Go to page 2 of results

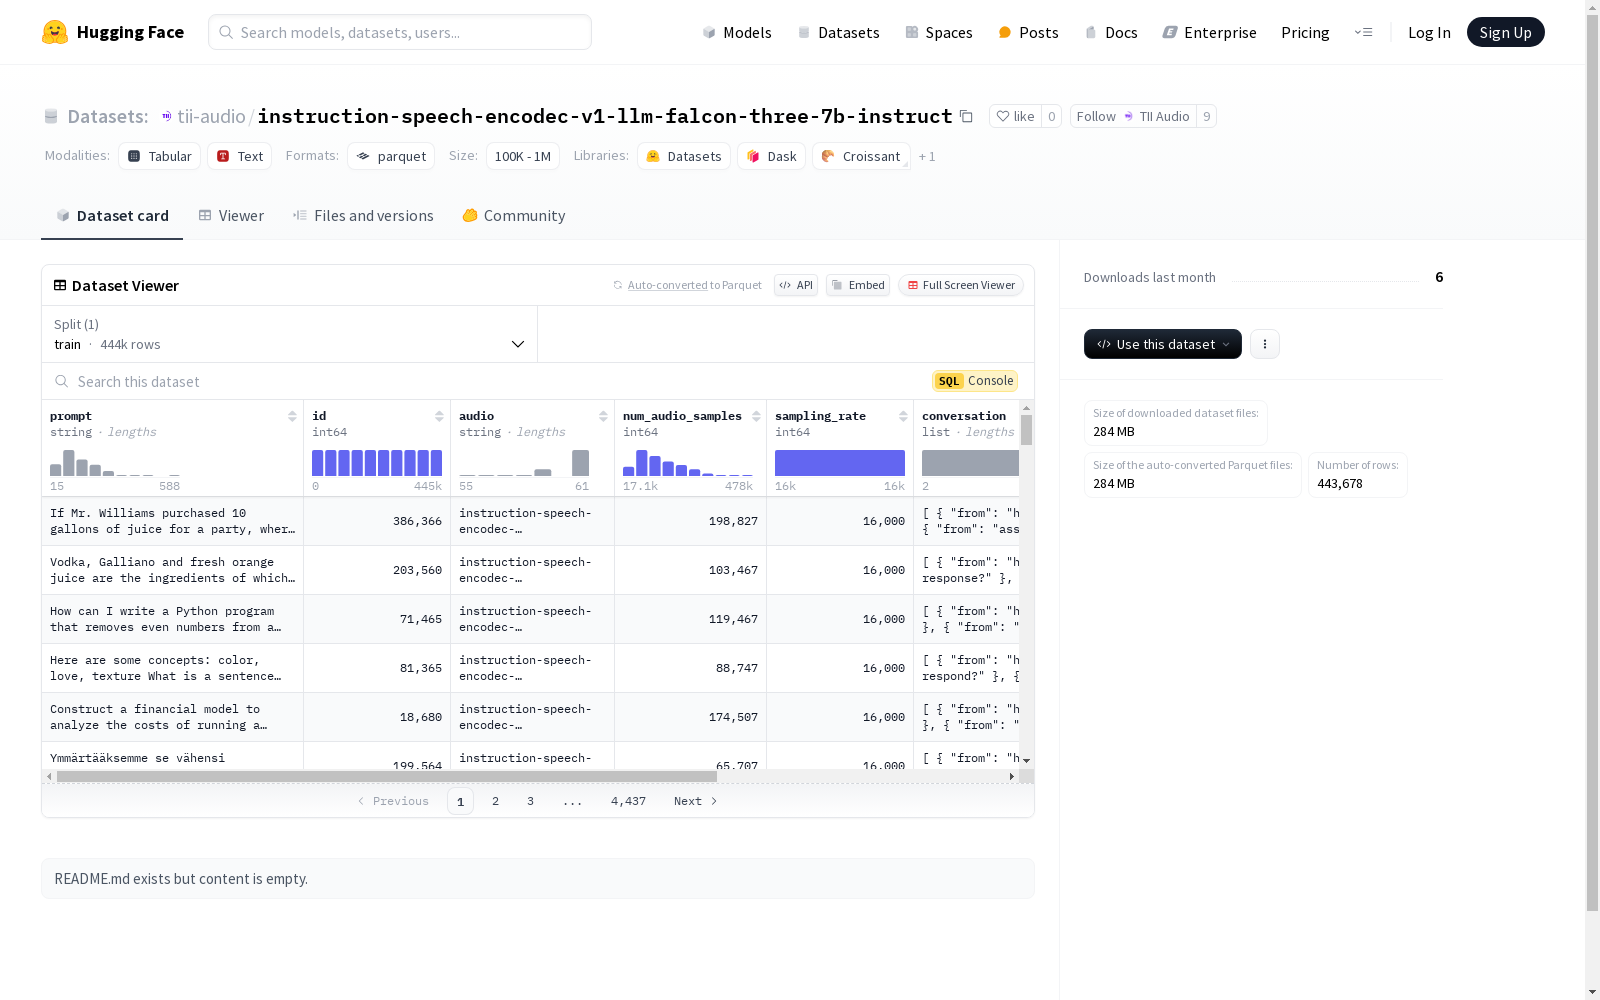coord(495,801)
